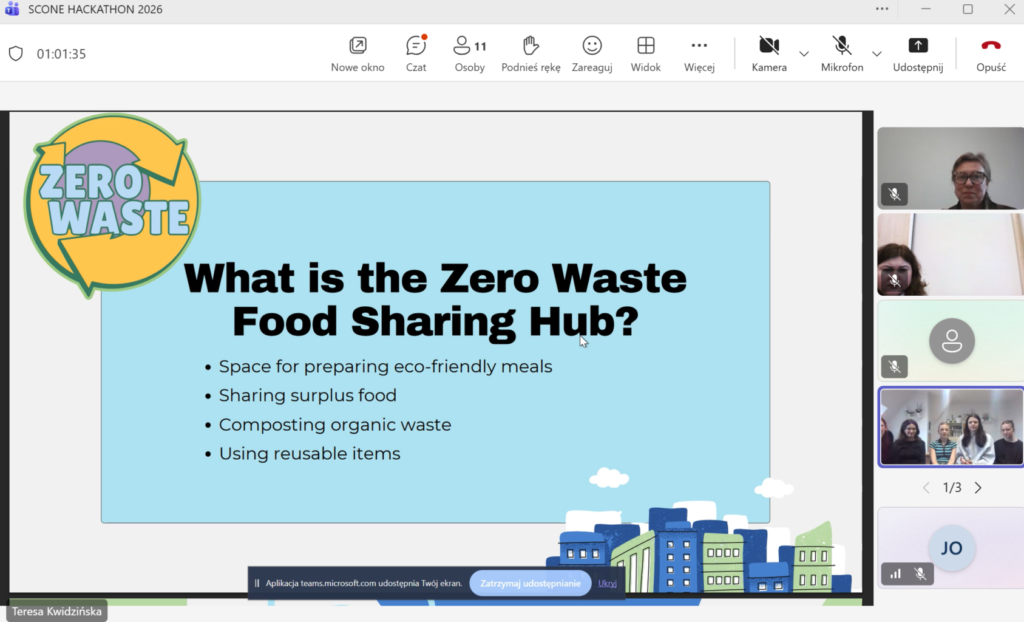Go to next participant page arrow

(x=978, y=488)
